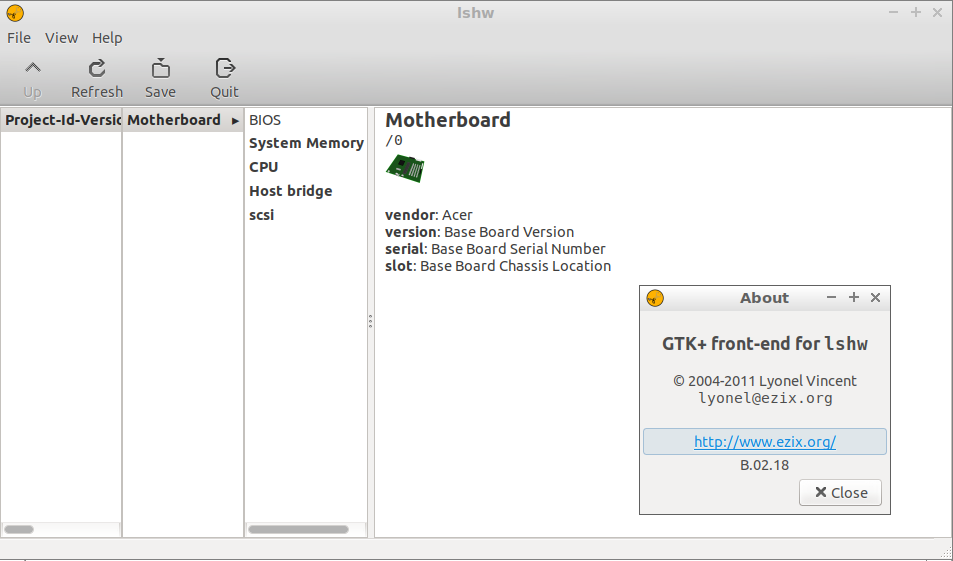Click the lshw logo icon in main title bar
The image size is (953, 561).
pyautogui.click(x=15, y=13)
